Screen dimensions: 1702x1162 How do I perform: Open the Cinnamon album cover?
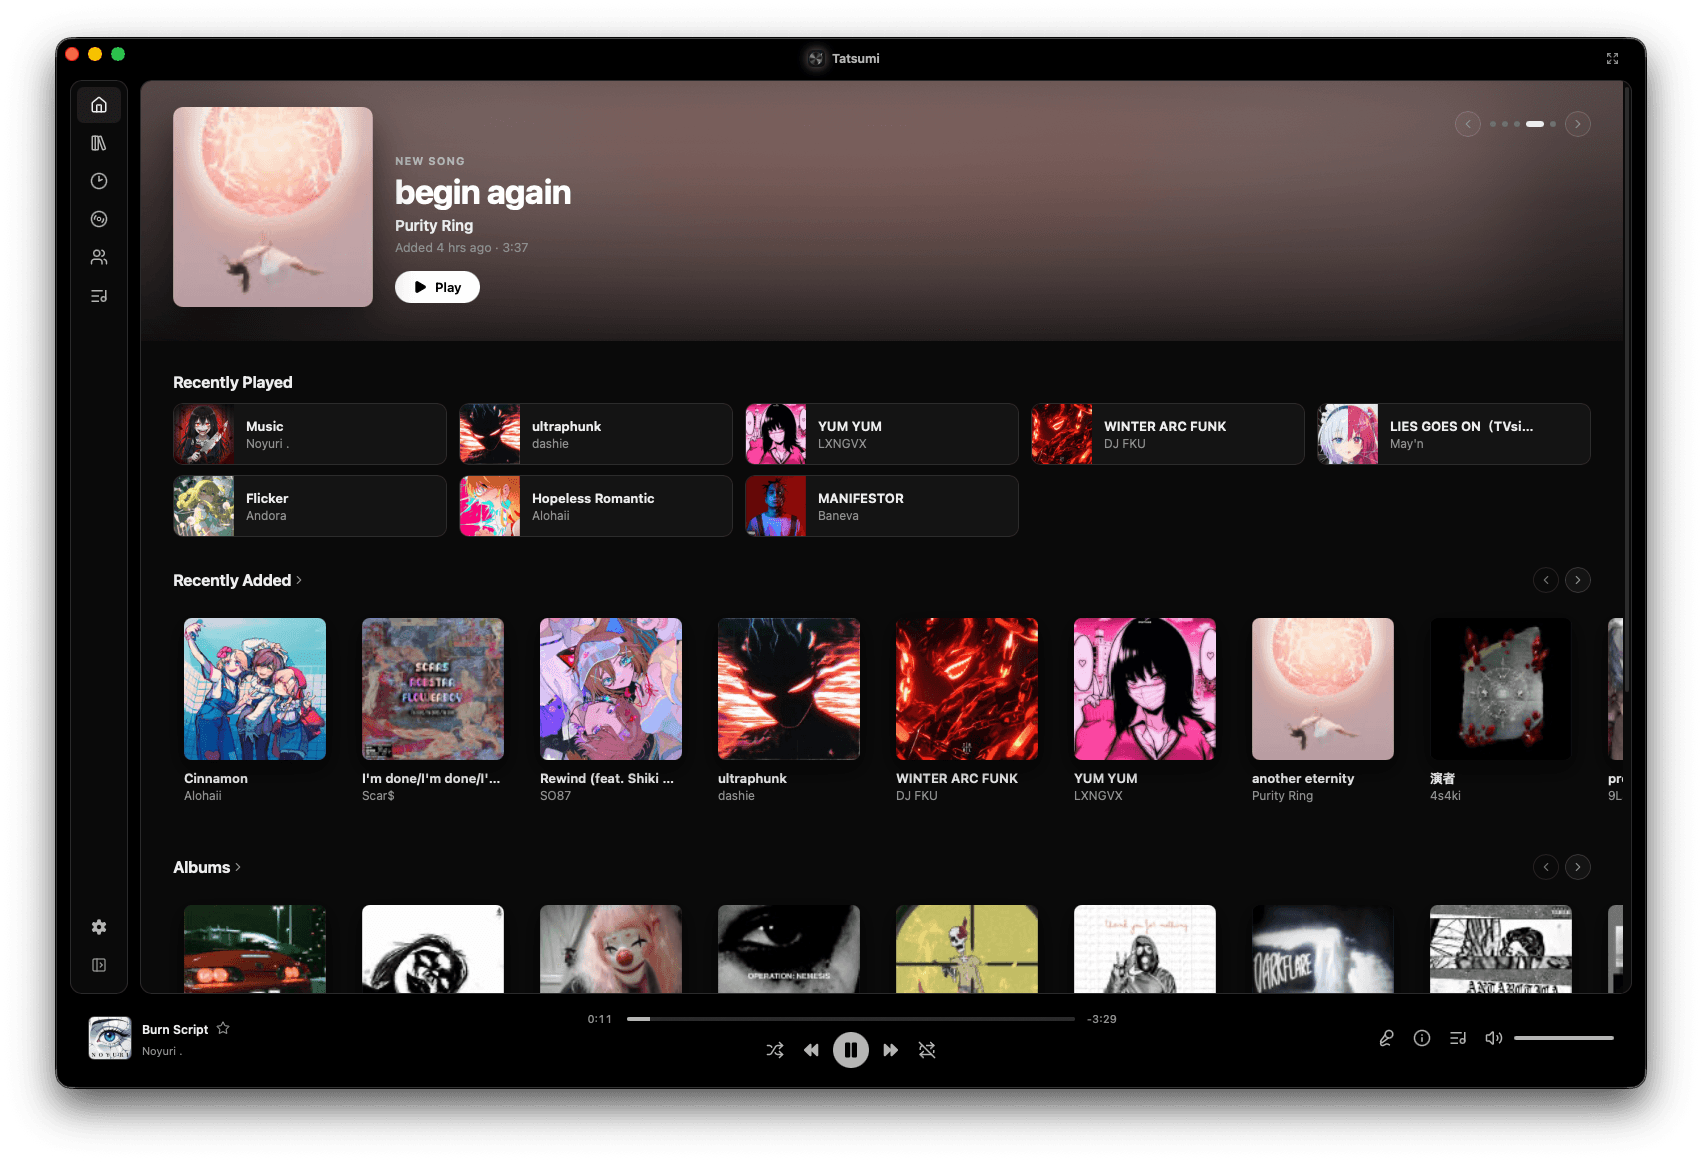tap(255, 689)
